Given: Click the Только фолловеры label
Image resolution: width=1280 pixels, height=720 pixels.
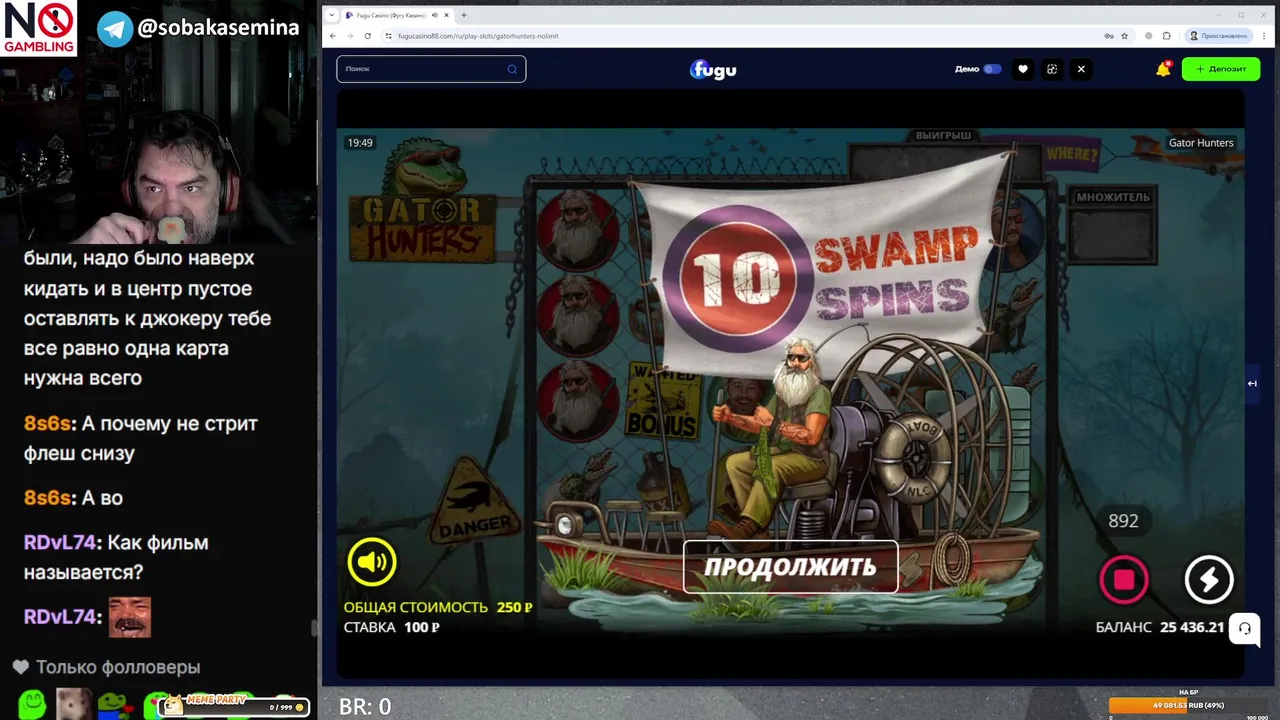Looking at the screenshot, I should (118, 667).
